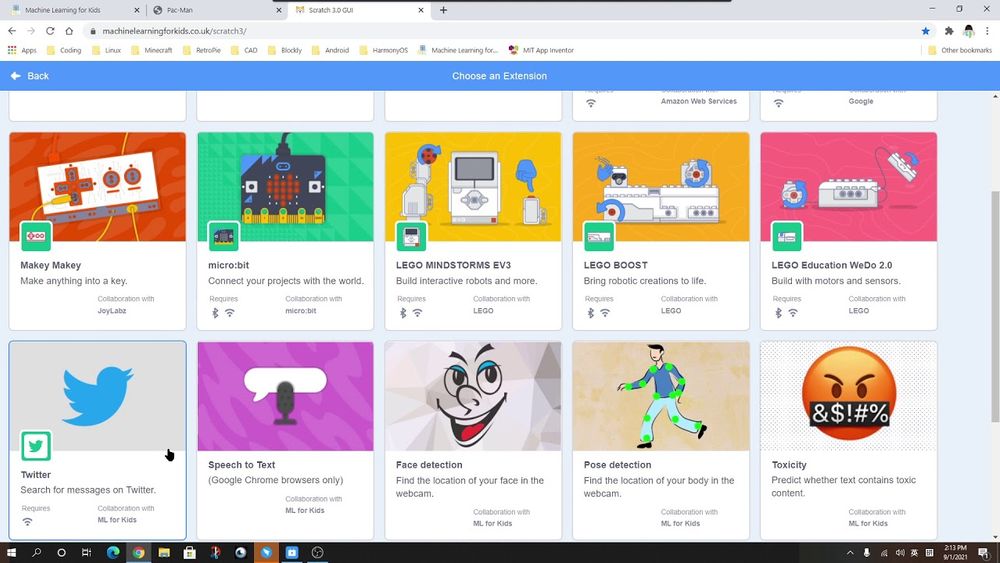The image size is (1000, 563).
Task: Open the Windows Start menu
Action: point(11,553)
